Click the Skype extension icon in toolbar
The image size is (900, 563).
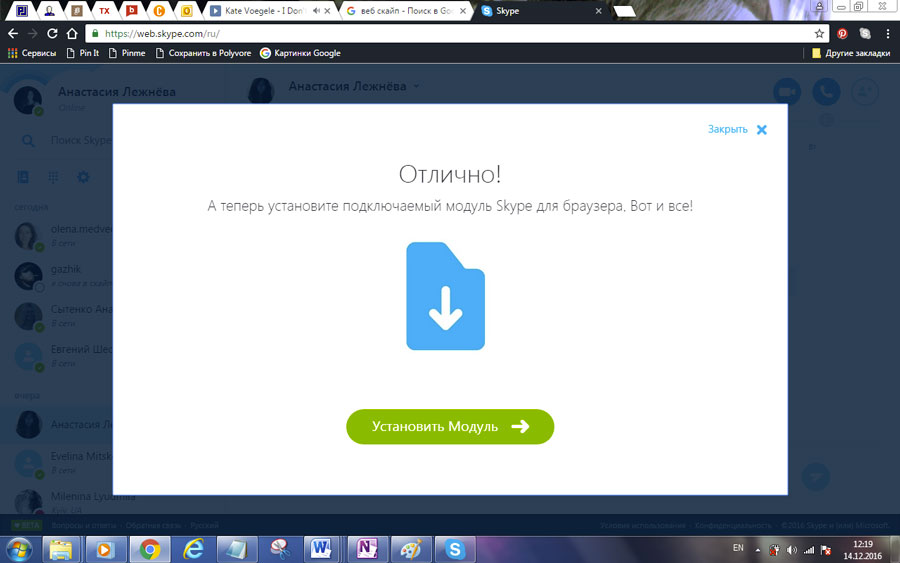click(865, 33)
